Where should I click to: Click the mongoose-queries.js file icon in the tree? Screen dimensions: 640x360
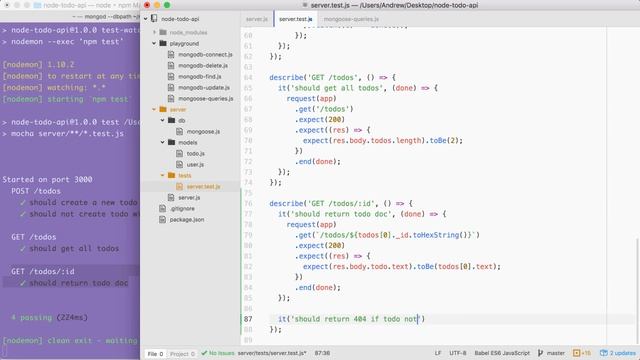click(171, 98)
